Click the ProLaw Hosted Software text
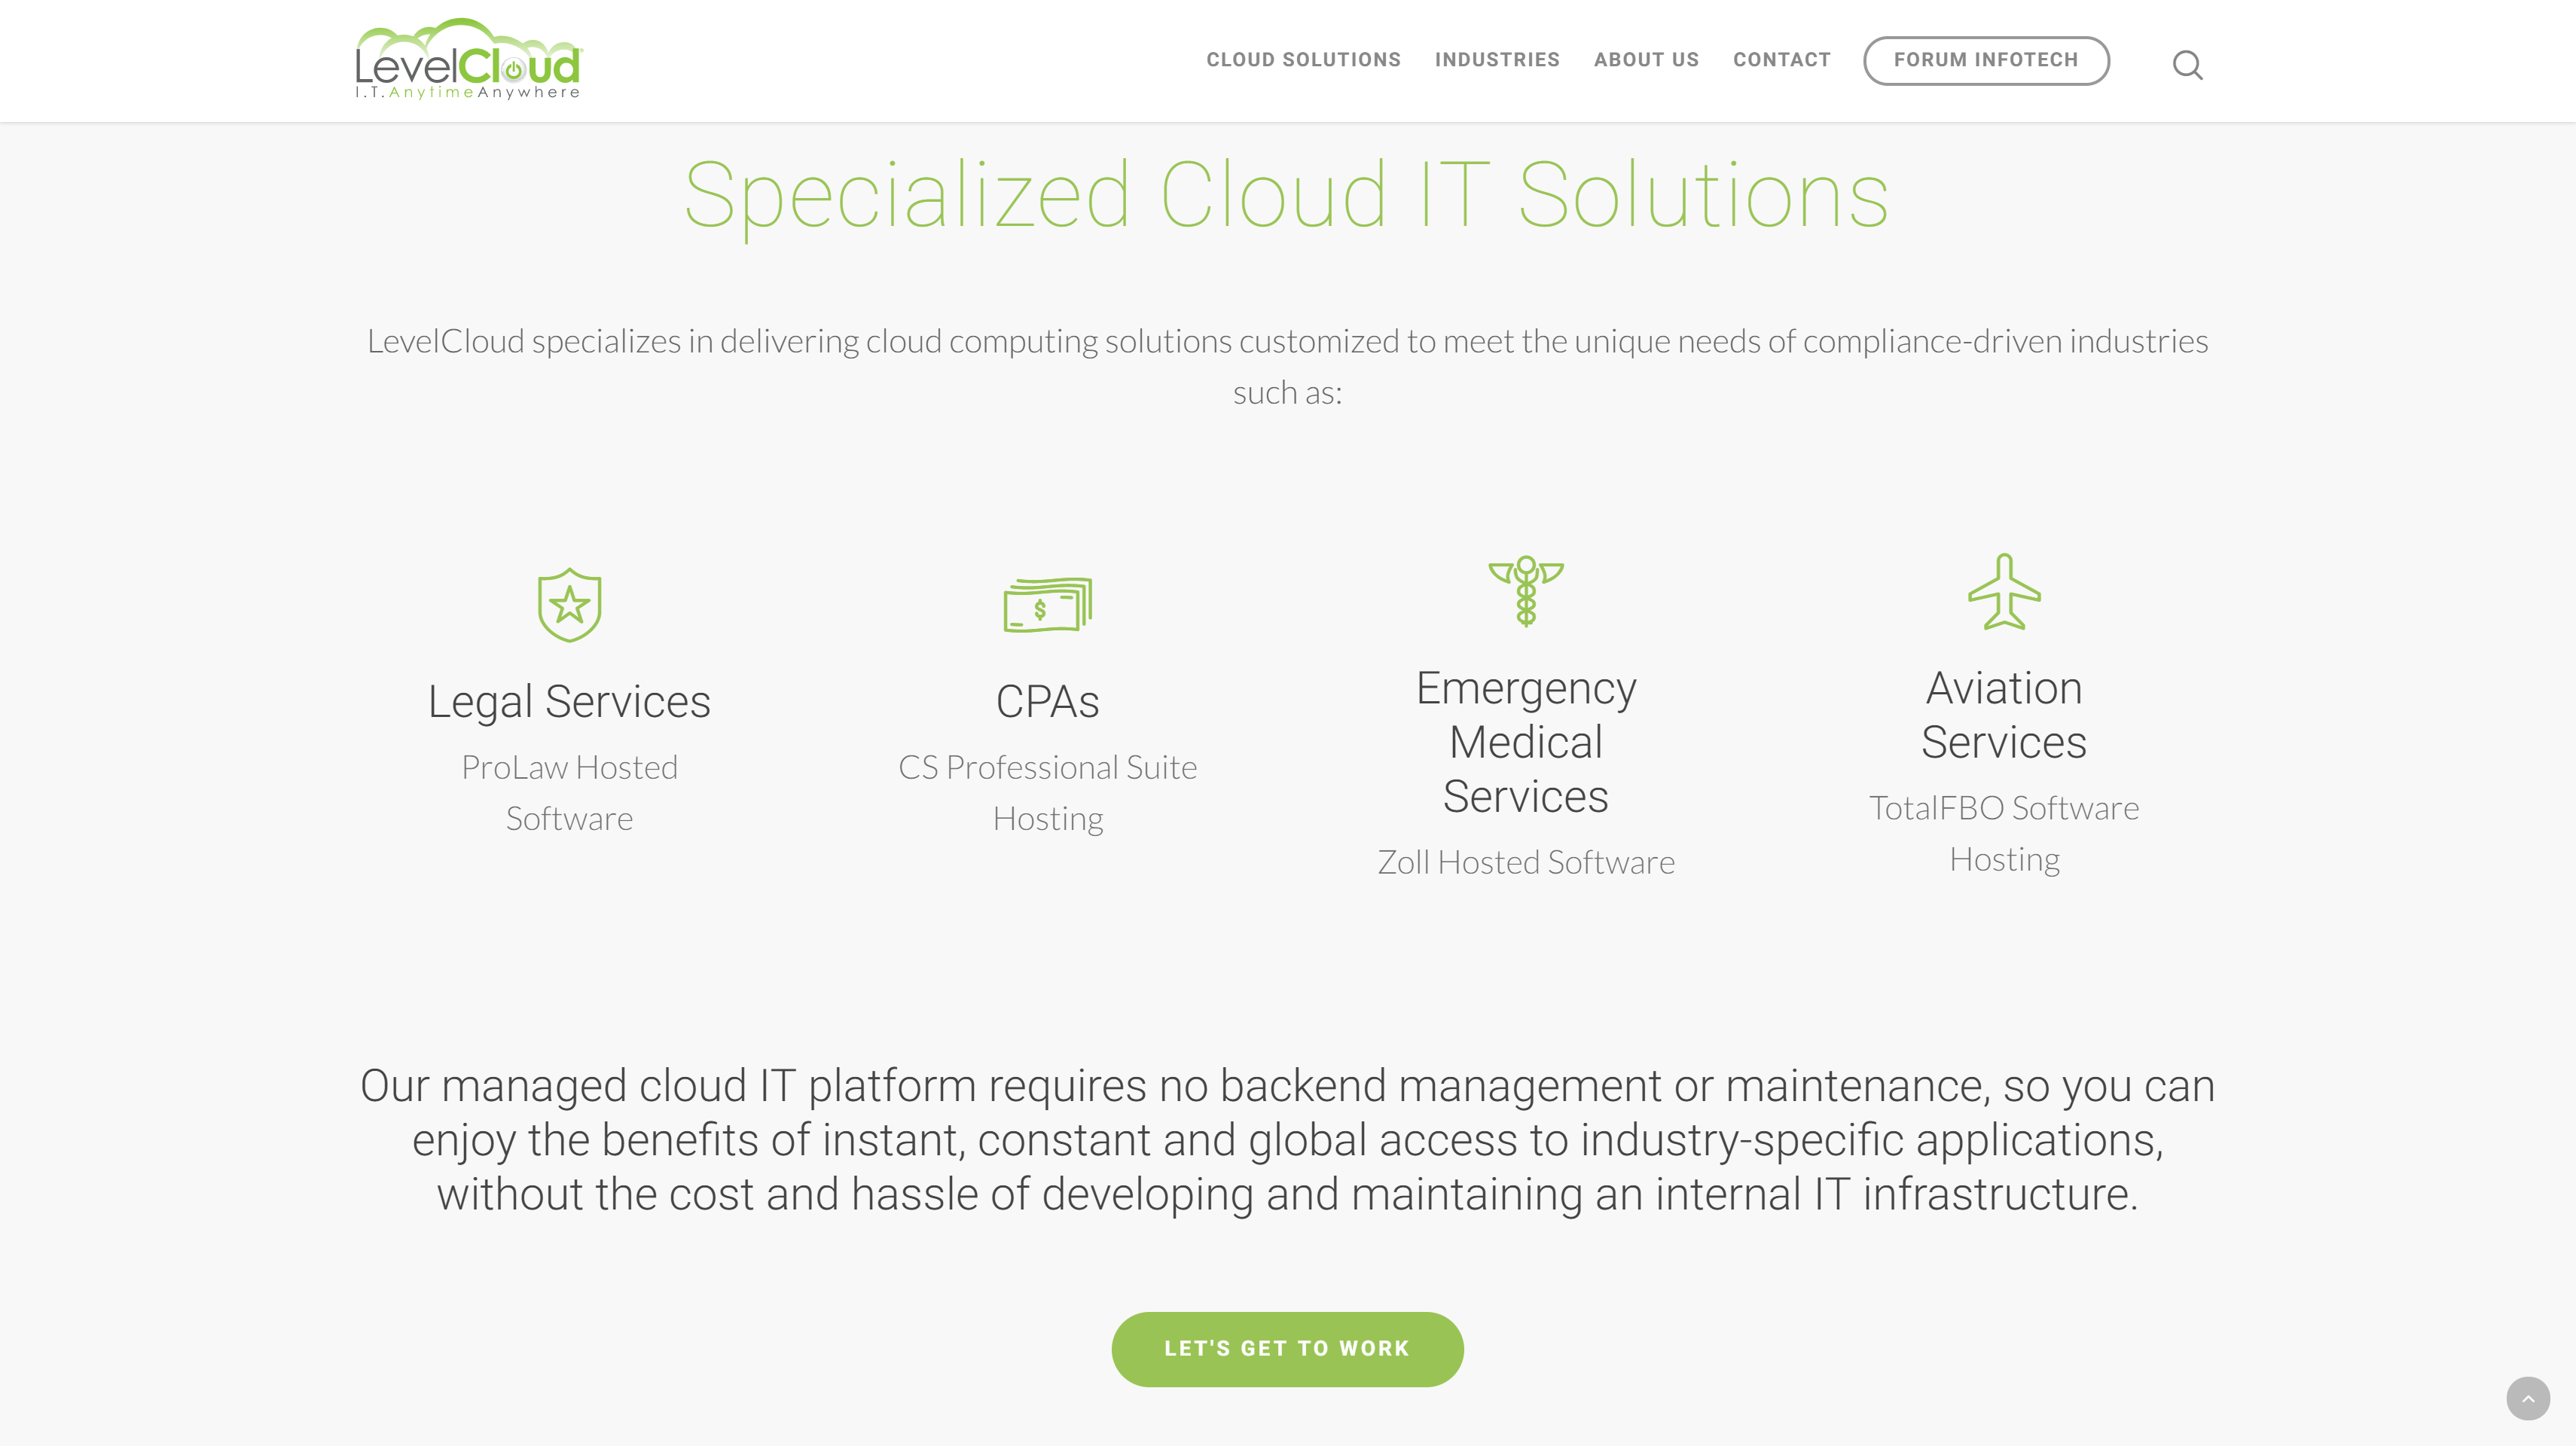This screenshot has width=2576, height=1446. point(569,792)
